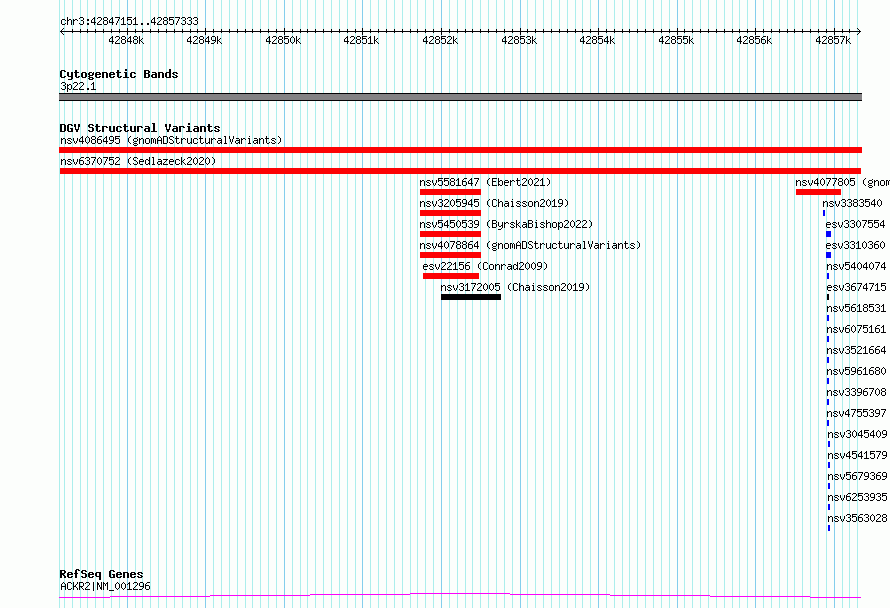Select variant nsv3563028

pyautogui.click(x=858, y=518)
